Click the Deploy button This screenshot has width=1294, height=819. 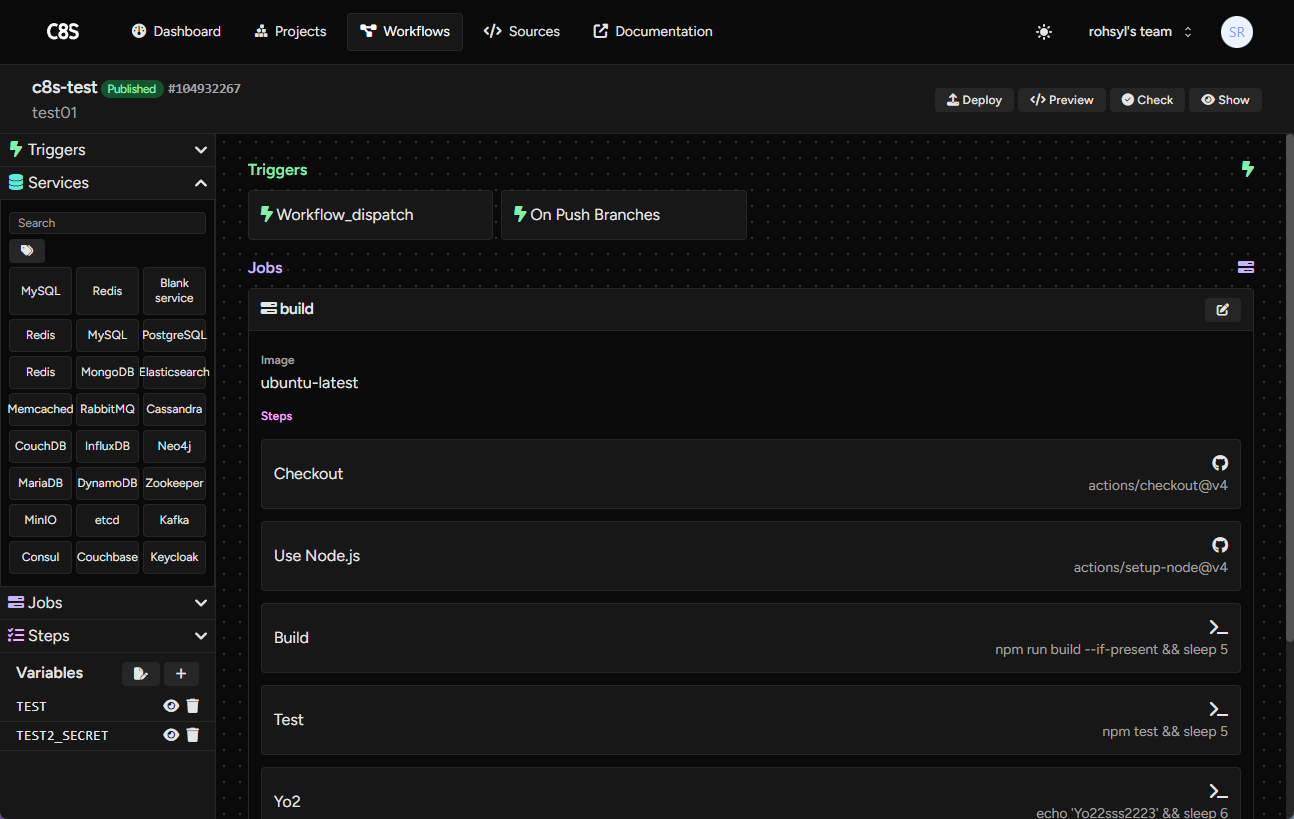pos(974,100)
